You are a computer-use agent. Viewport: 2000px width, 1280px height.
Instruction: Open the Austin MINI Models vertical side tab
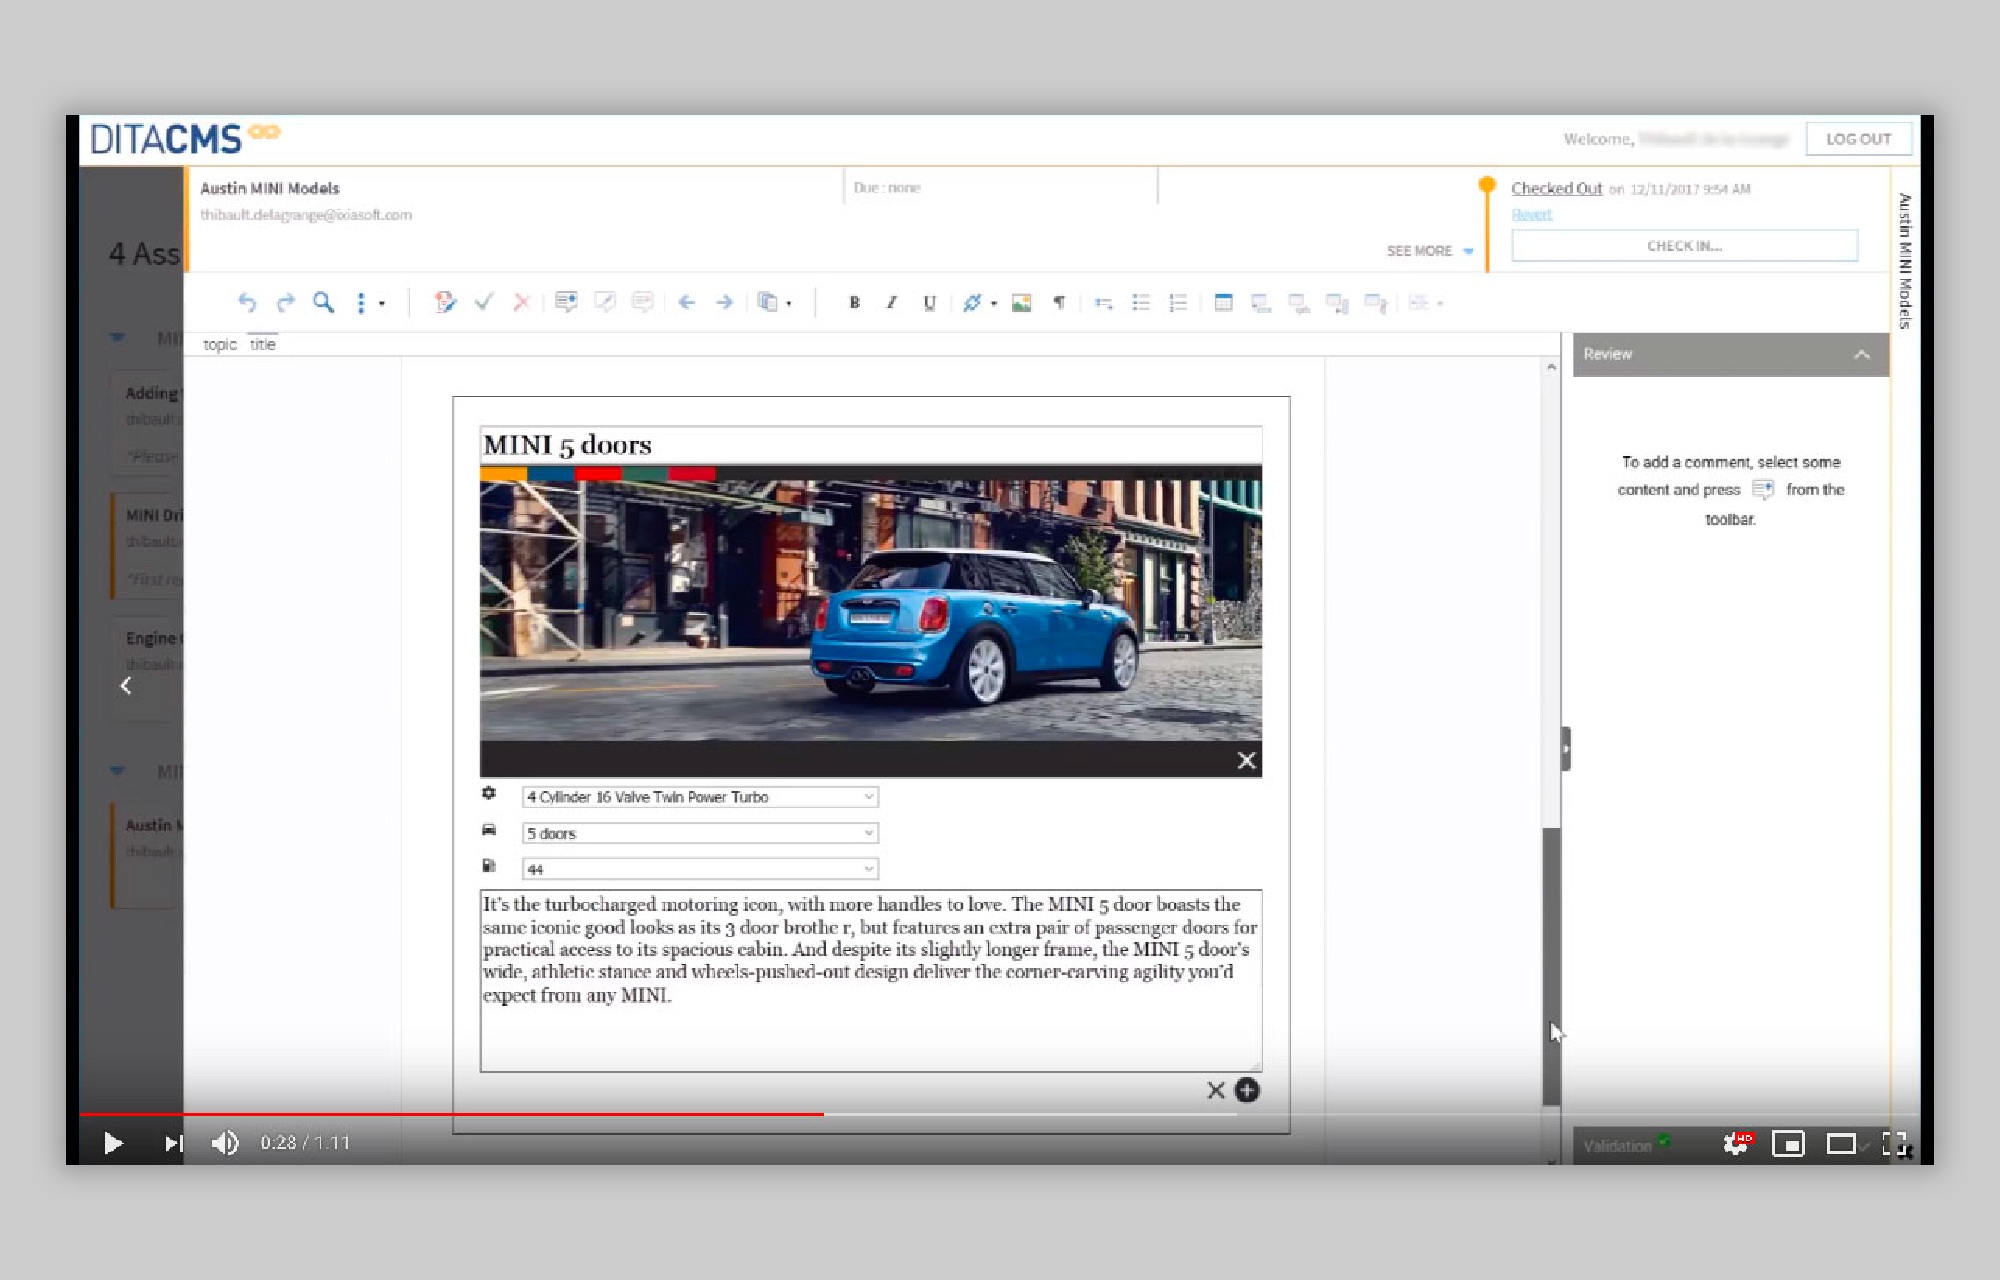(1905, 262)
